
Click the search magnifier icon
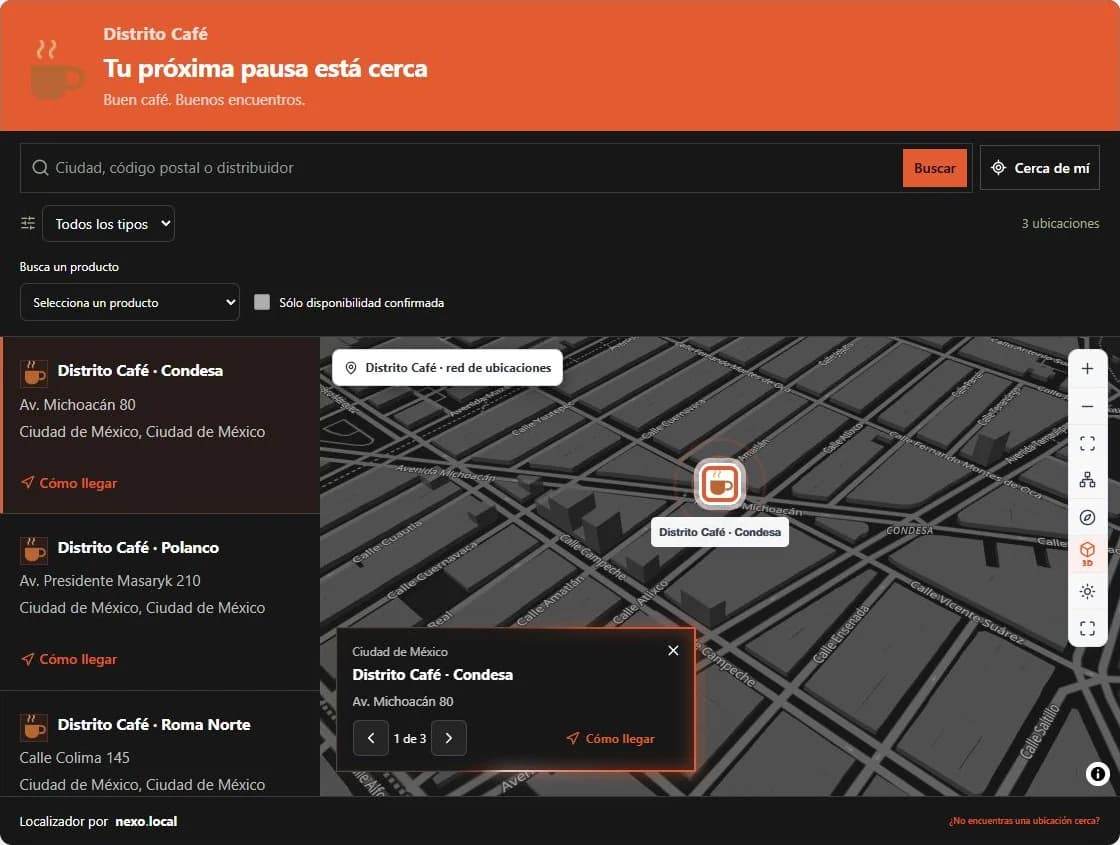tap(40, 168)
